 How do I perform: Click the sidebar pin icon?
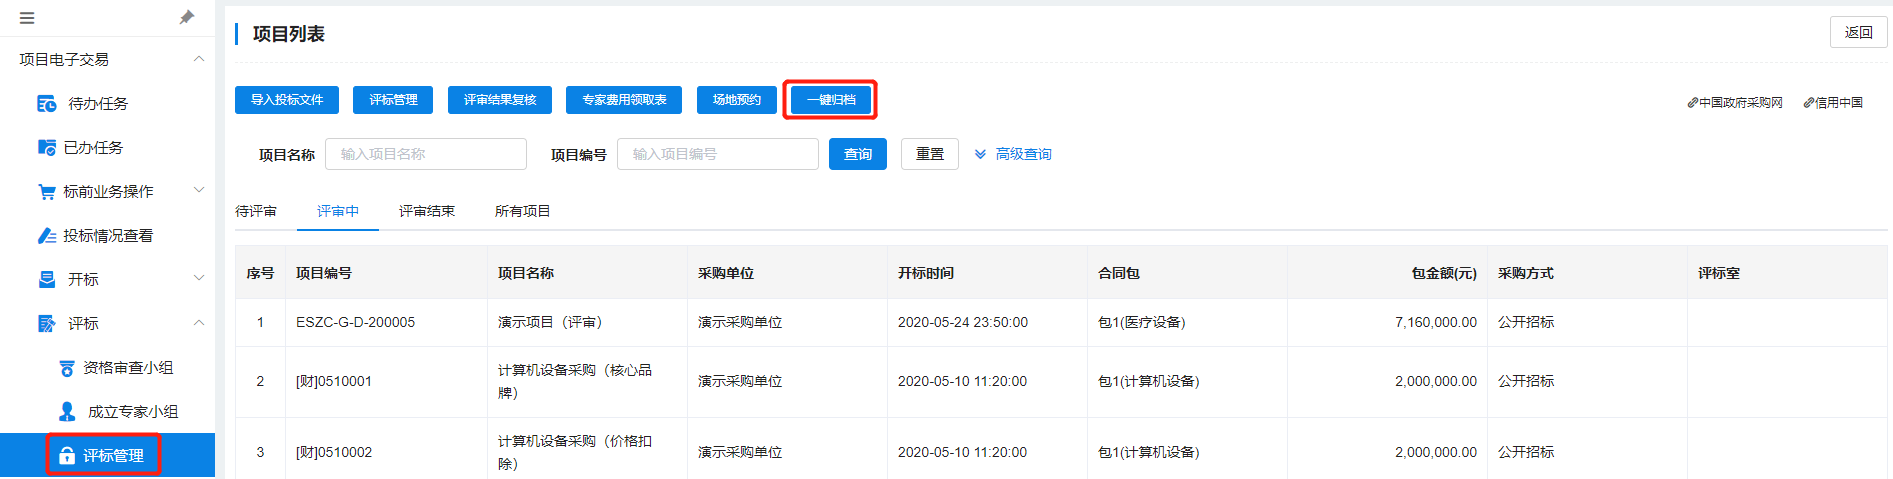pyautogui.click(x=186, y=18)
